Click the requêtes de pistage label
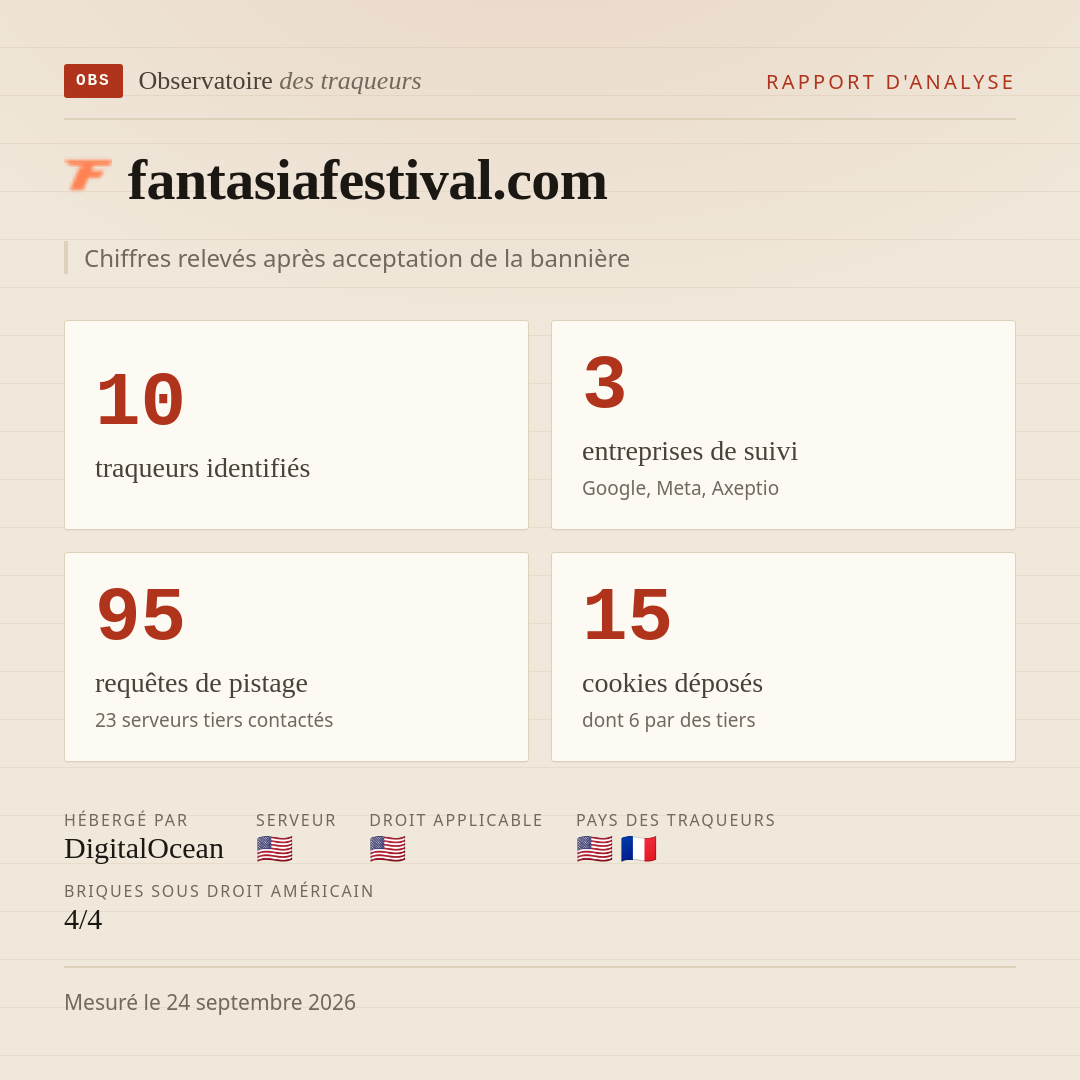This screenshot has height=1080, width=1080. point(201,683)
